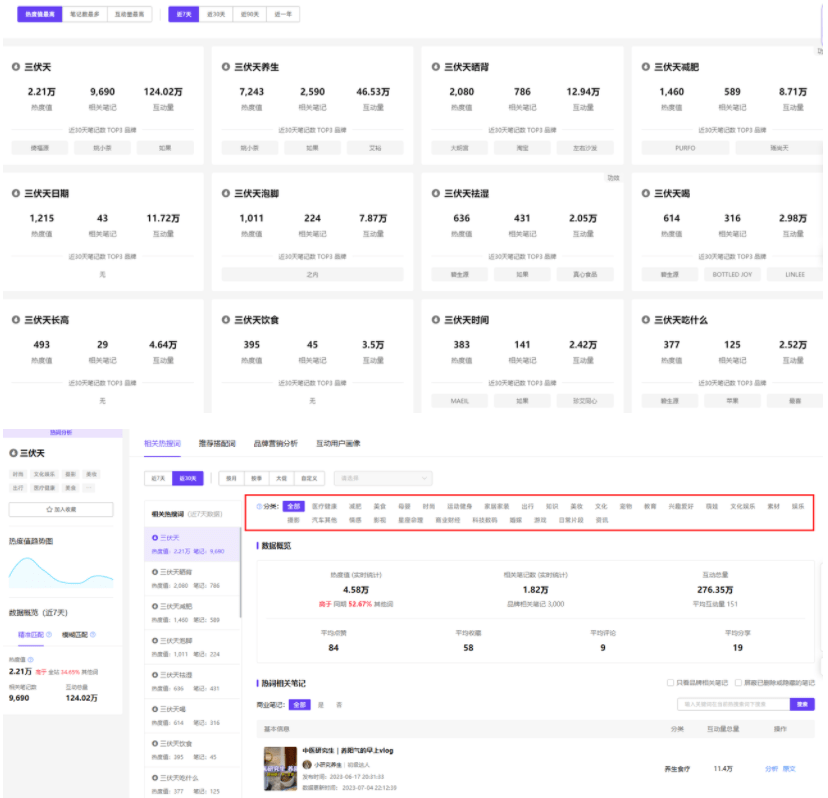Switch to 推荐搭配词 tab

pos(217,444)
